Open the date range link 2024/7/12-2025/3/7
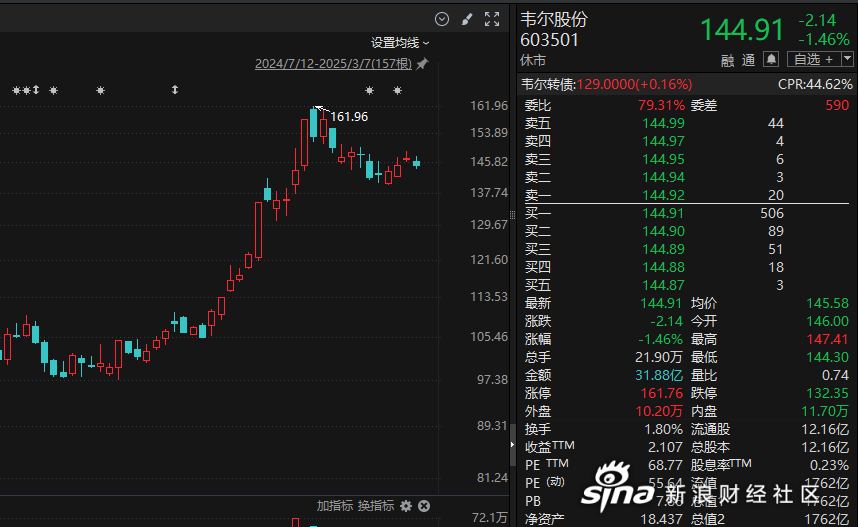858x527 pixels. 333,64
